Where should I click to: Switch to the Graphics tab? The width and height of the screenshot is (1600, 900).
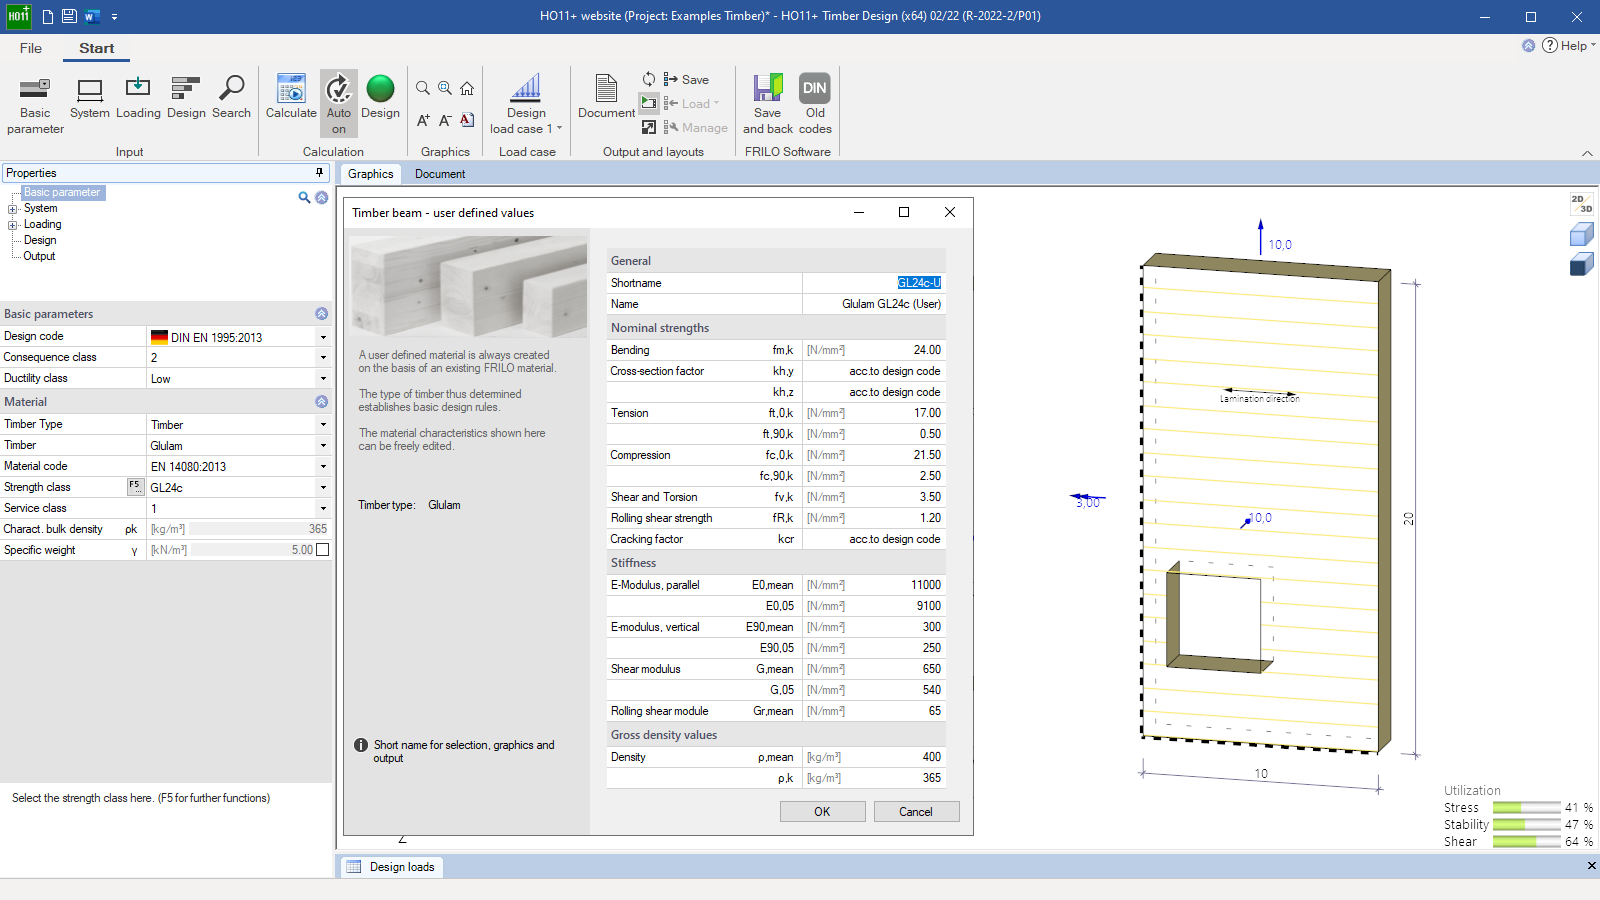tap(370, 174)
